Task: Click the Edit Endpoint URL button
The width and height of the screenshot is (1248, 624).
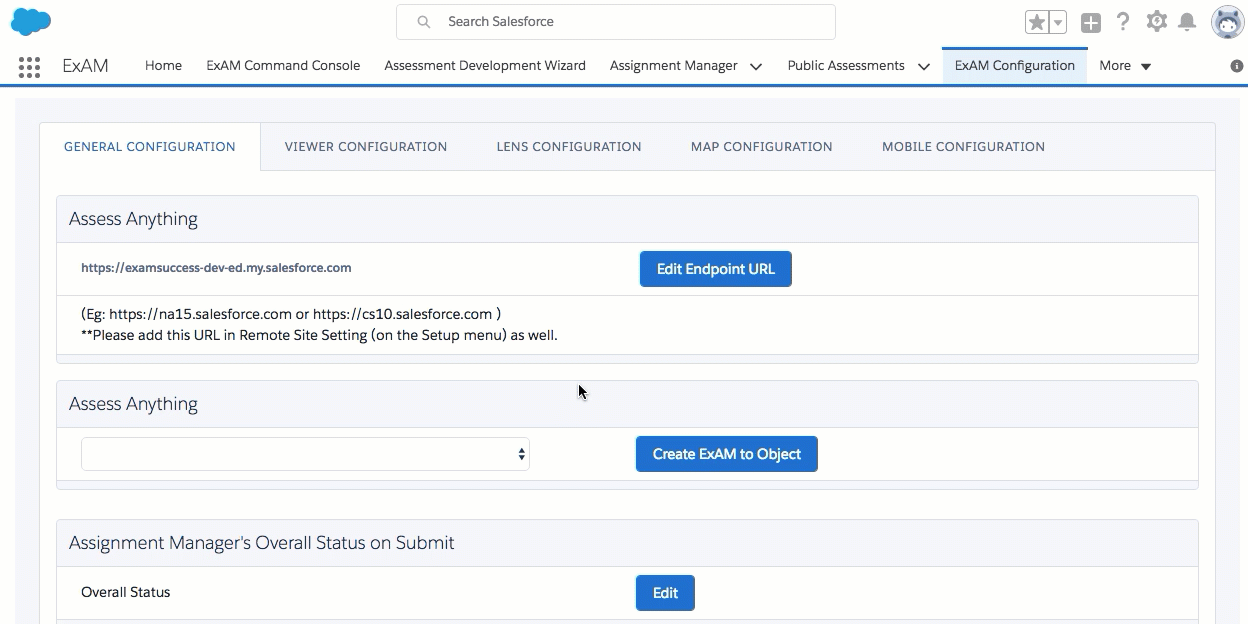Action: 716,269
